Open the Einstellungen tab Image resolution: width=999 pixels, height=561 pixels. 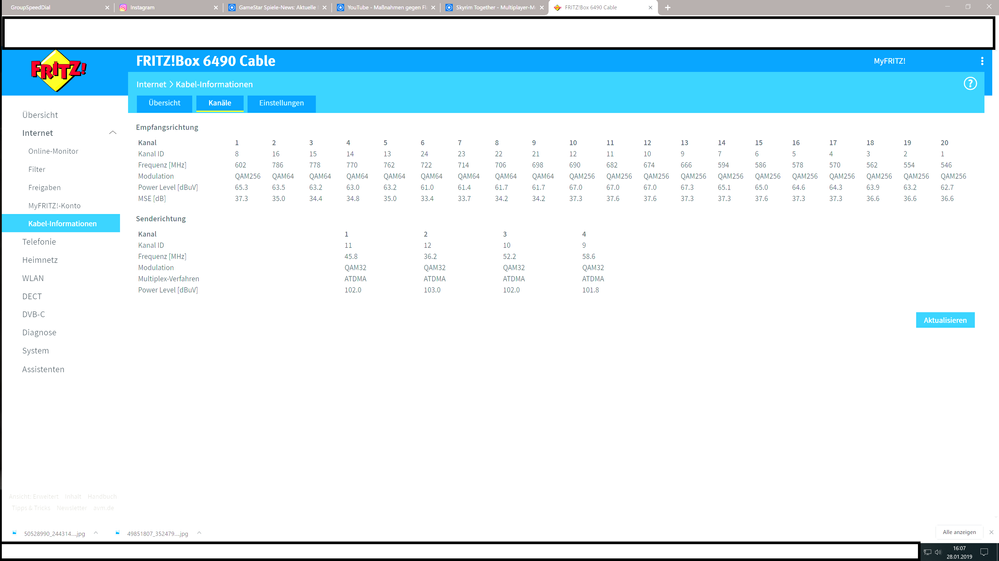pos(282,103)
